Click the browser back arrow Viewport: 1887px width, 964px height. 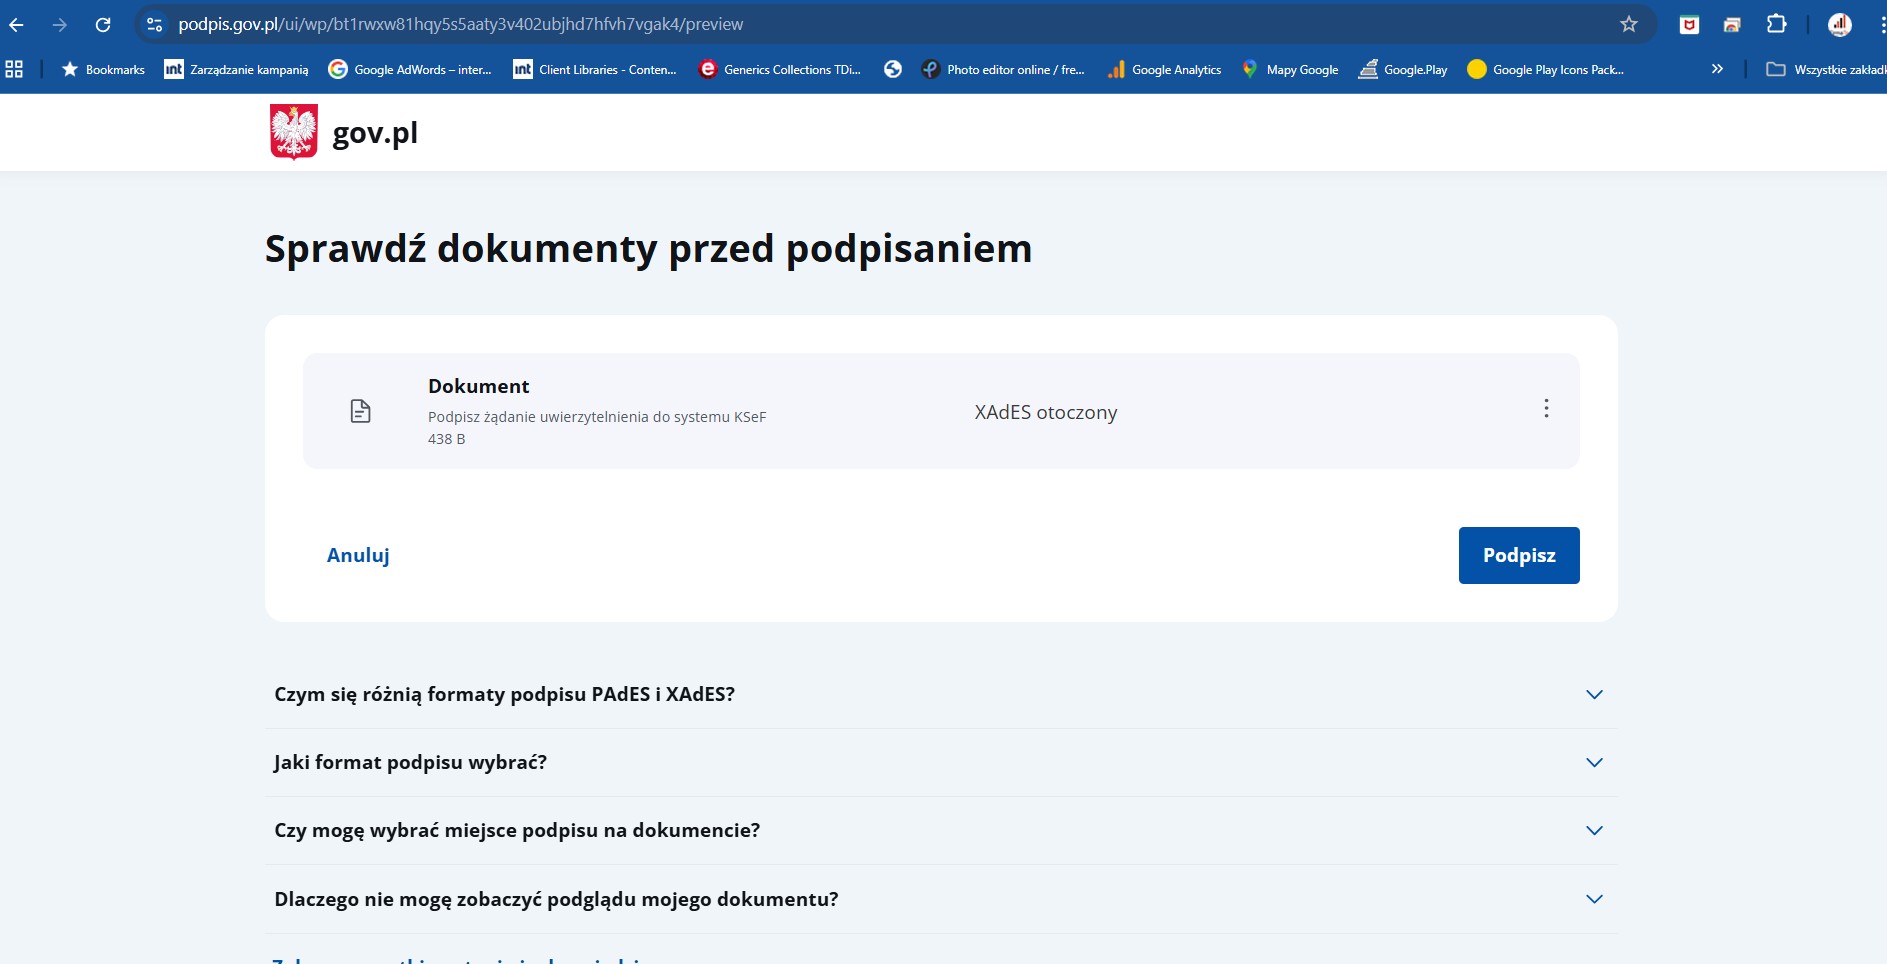pyautogui.click(x=17, y=25)
